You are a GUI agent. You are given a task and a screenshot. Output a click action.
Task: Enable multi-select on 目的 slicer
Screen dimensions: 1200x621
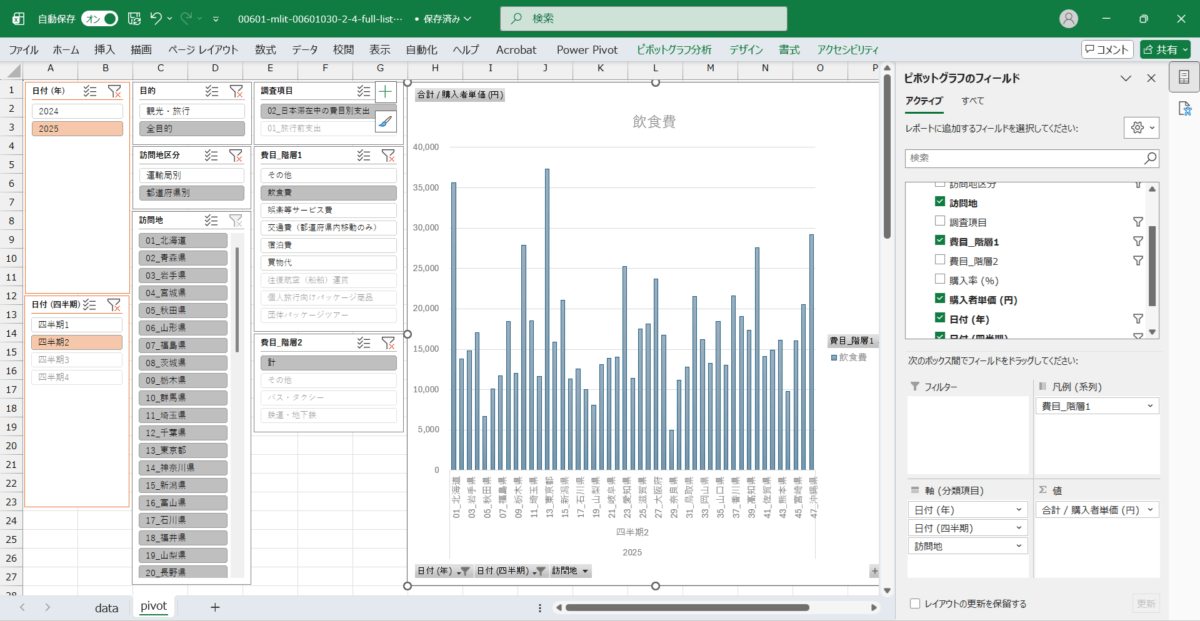click(212, 90)
